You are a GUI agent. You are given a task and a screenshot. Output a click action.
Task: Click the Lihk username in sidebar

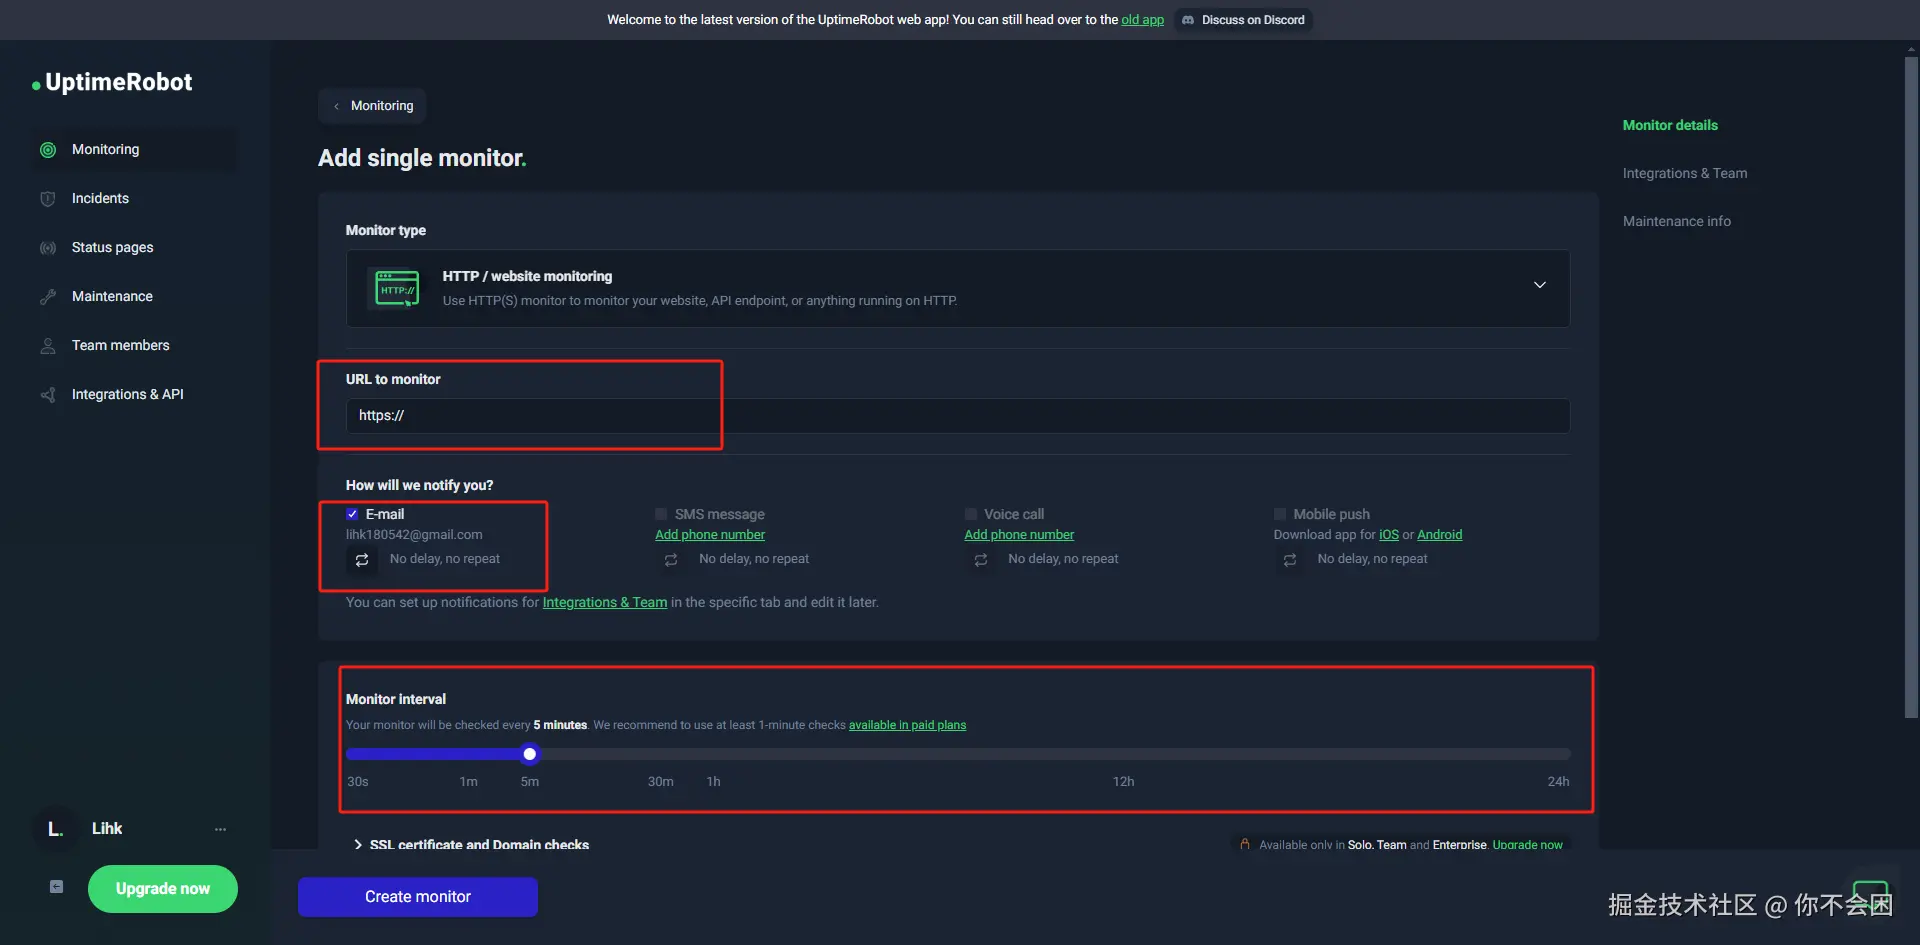(107, 829)
